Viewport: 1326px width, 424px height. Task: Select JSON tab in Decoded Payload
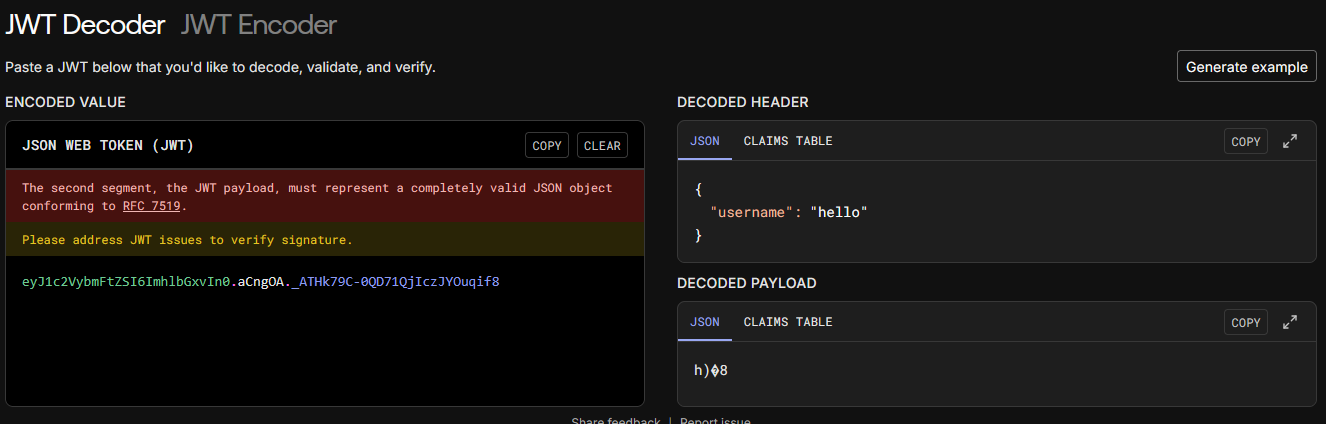point(705,322)
